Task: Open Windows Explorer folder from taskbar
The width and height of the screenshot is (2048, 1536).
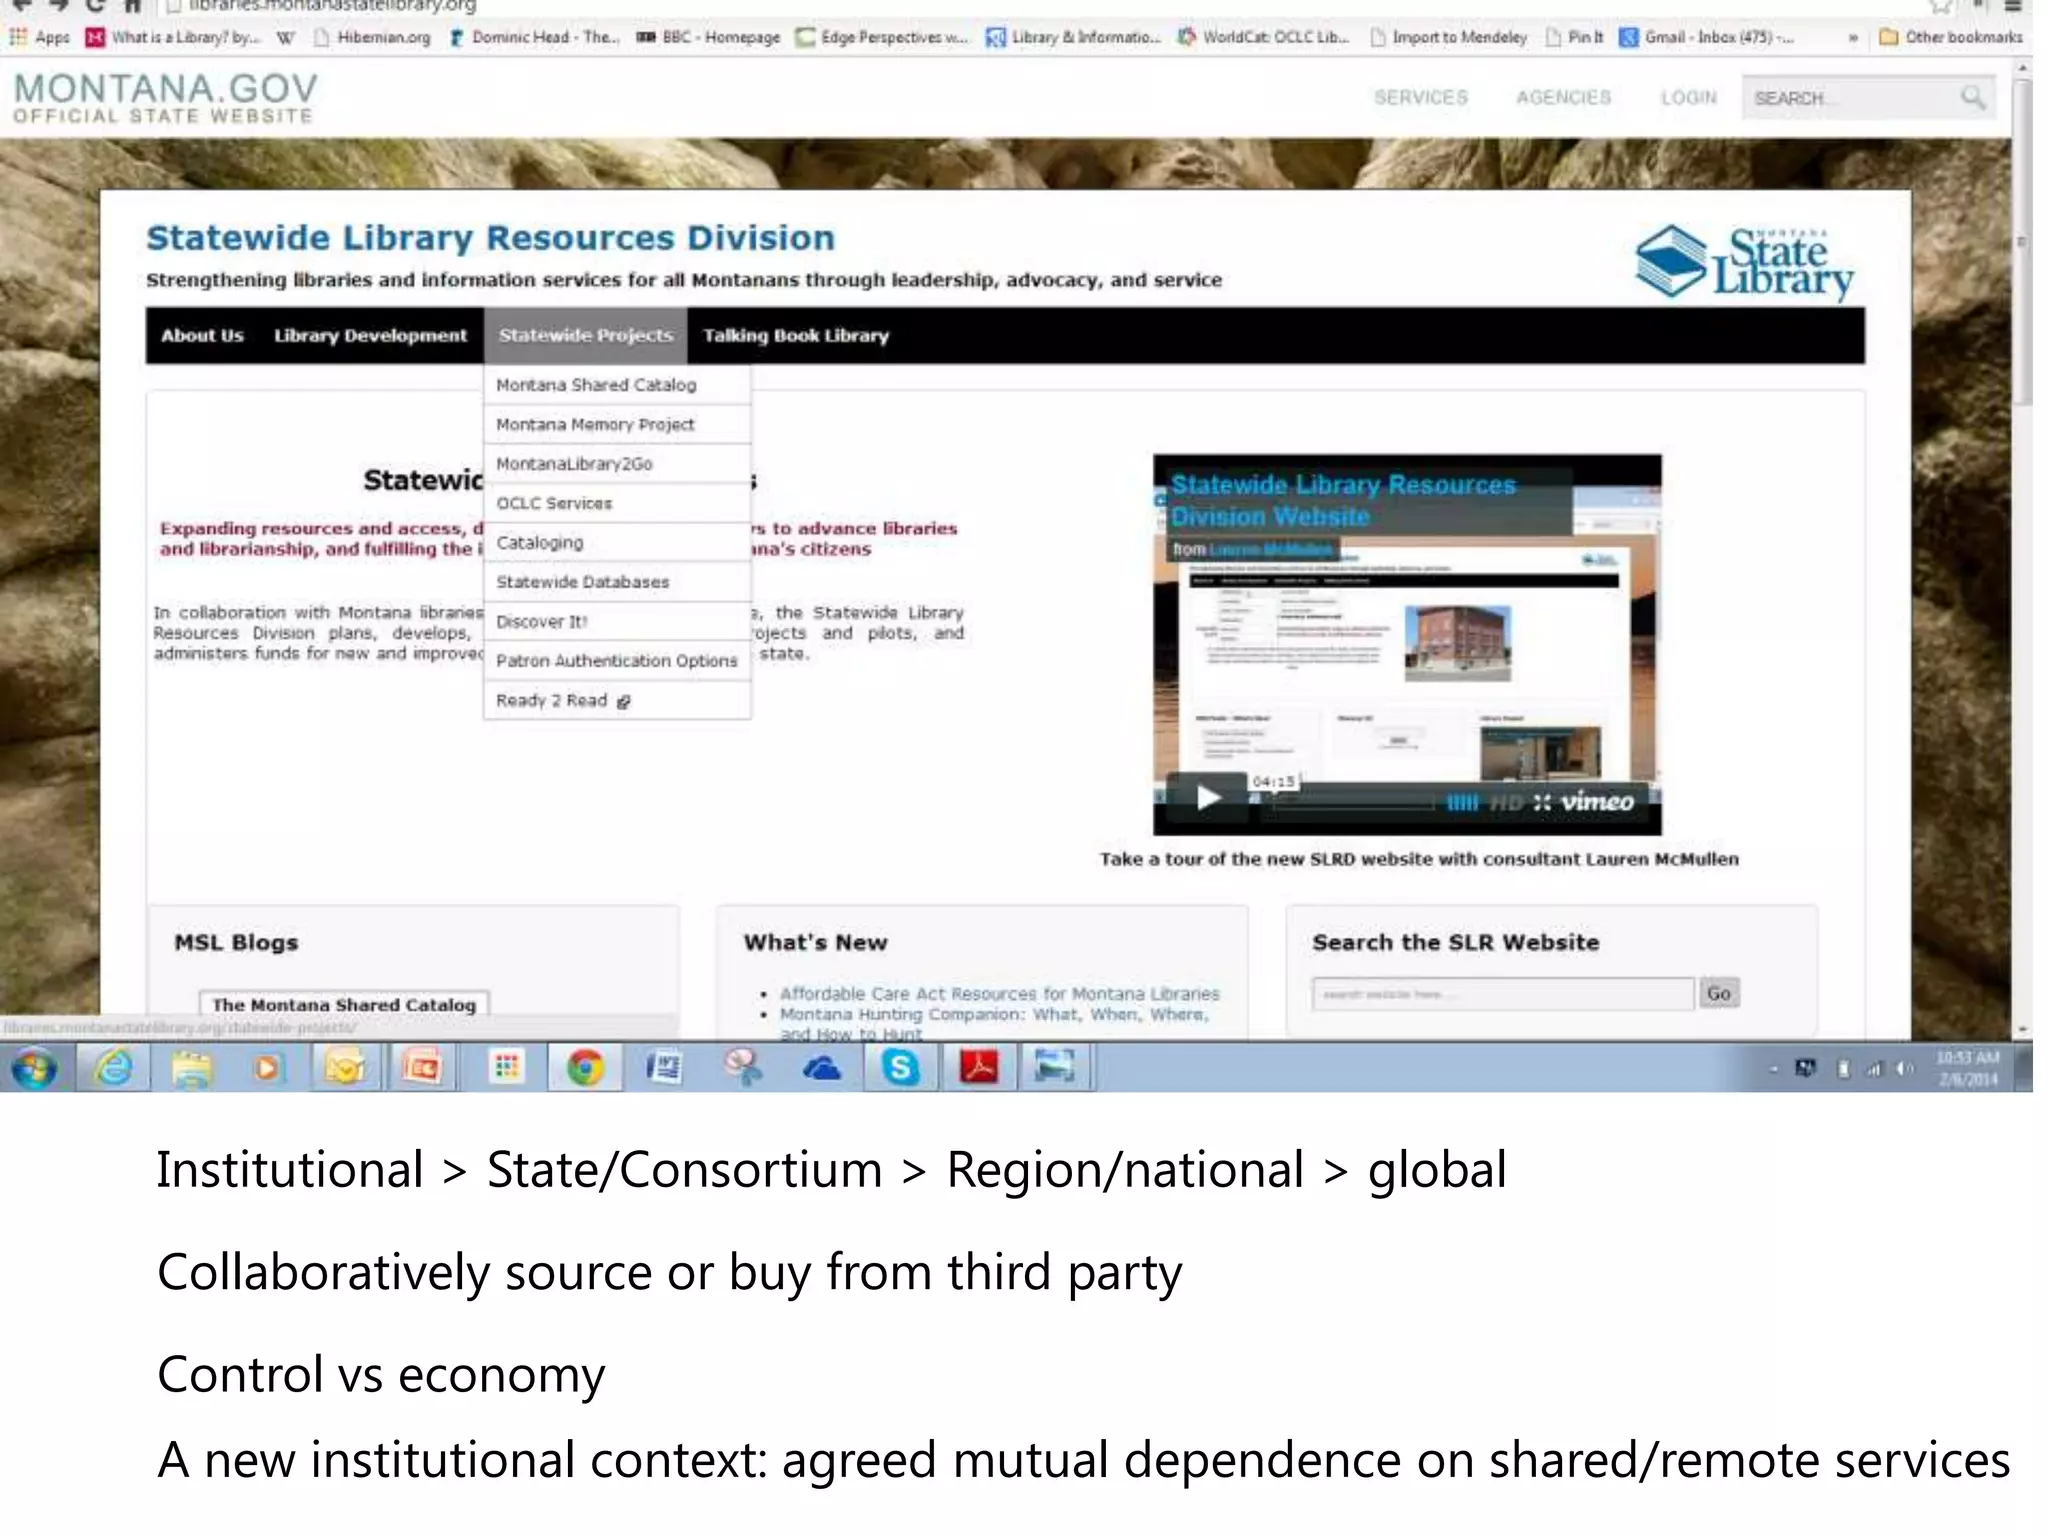Action: [192, 1068]
